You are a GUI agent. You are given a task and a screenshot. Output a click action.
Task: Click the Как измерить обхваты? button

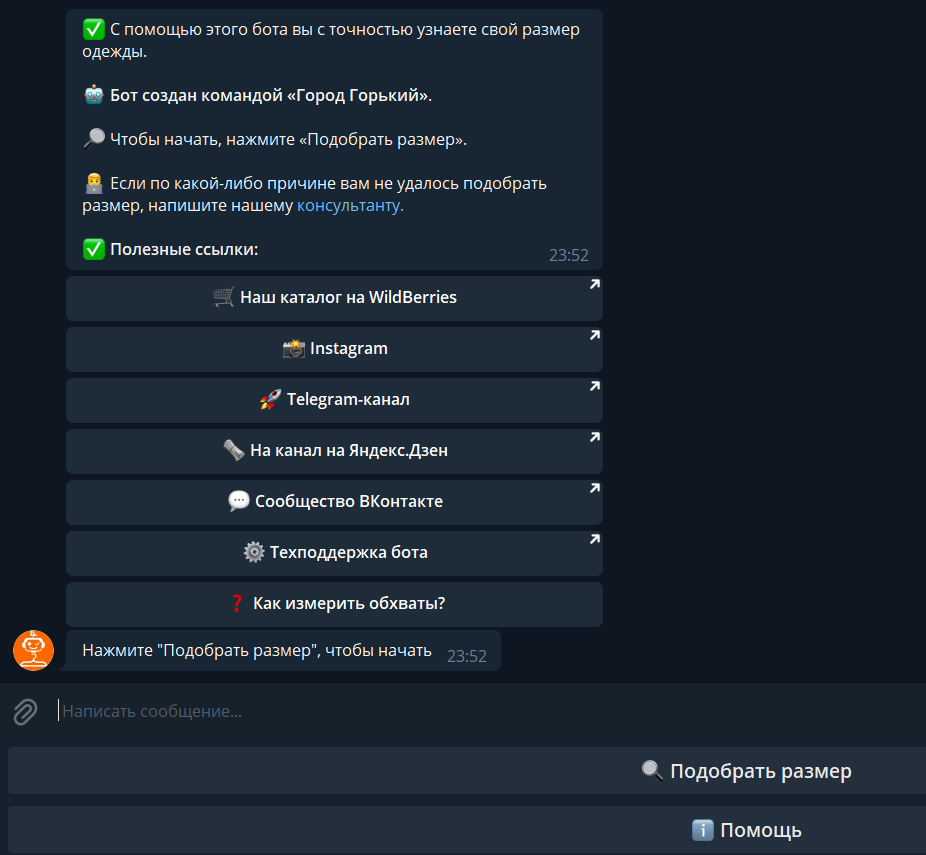click(334, 604)
